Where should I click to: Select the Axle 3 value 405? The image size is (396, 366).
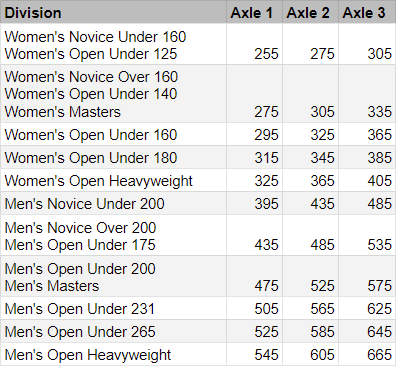point(379,181)
